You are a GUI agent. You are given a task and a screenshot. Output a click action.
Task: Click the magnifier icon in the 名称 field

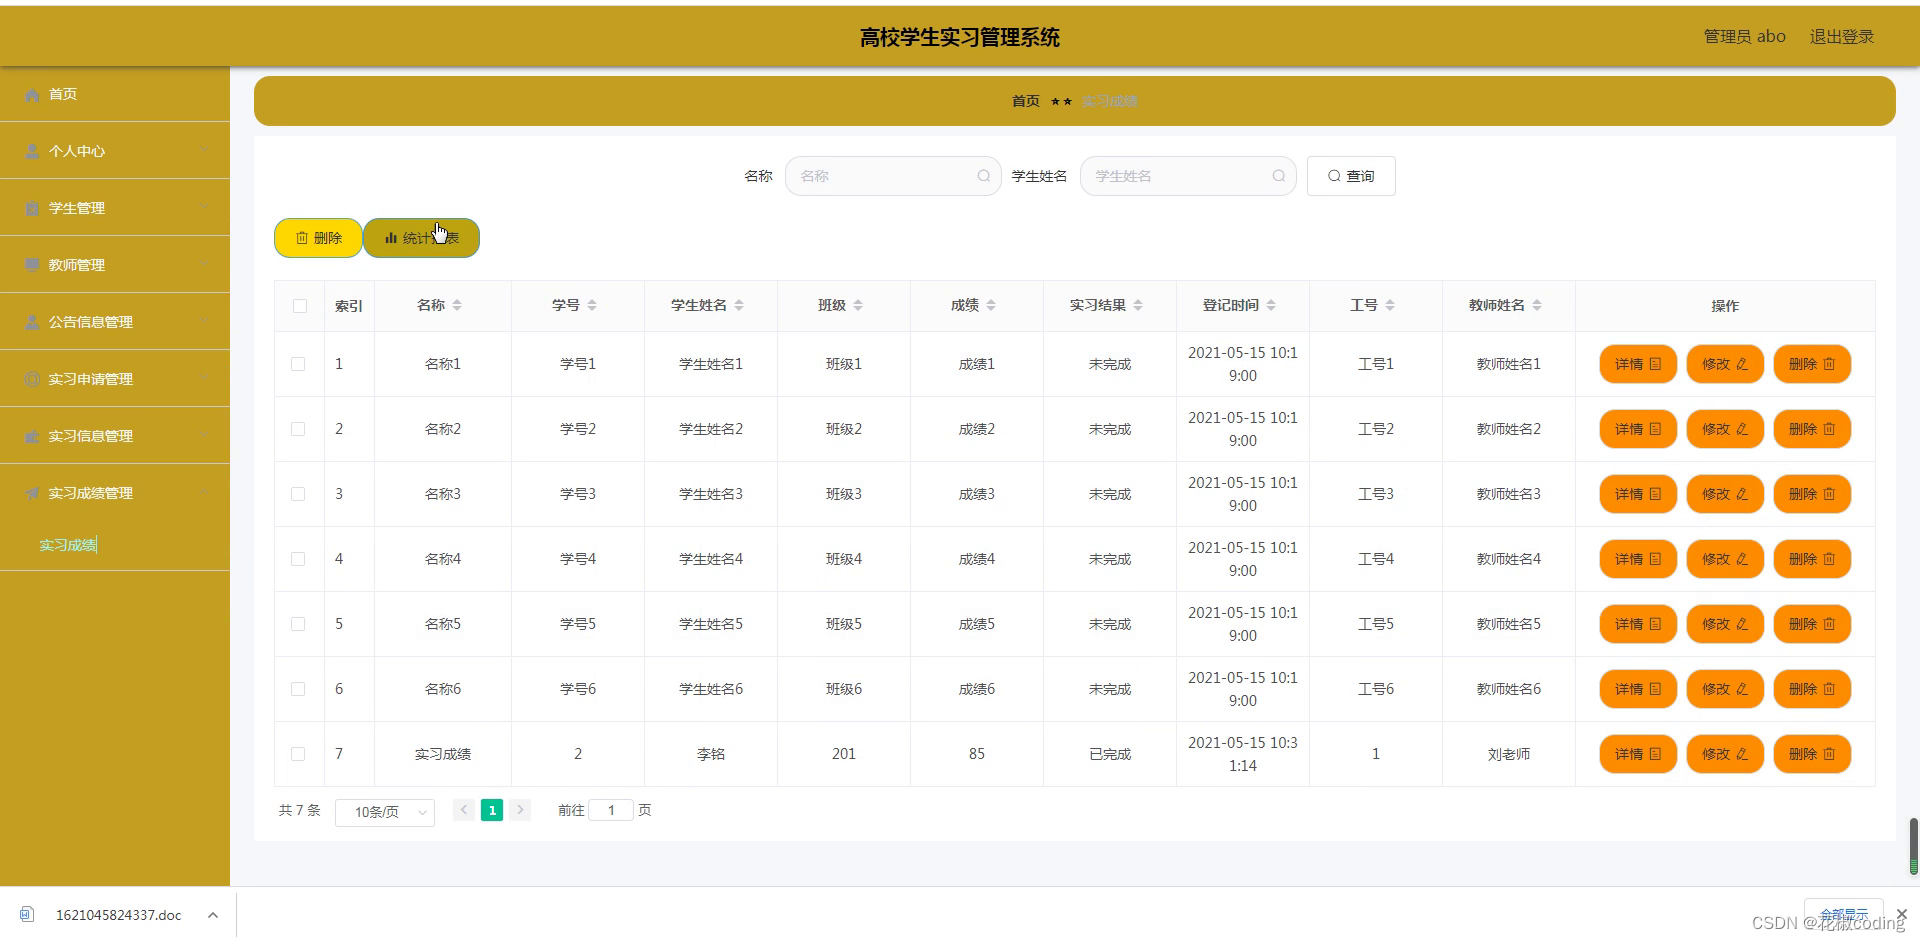point(983,175)
